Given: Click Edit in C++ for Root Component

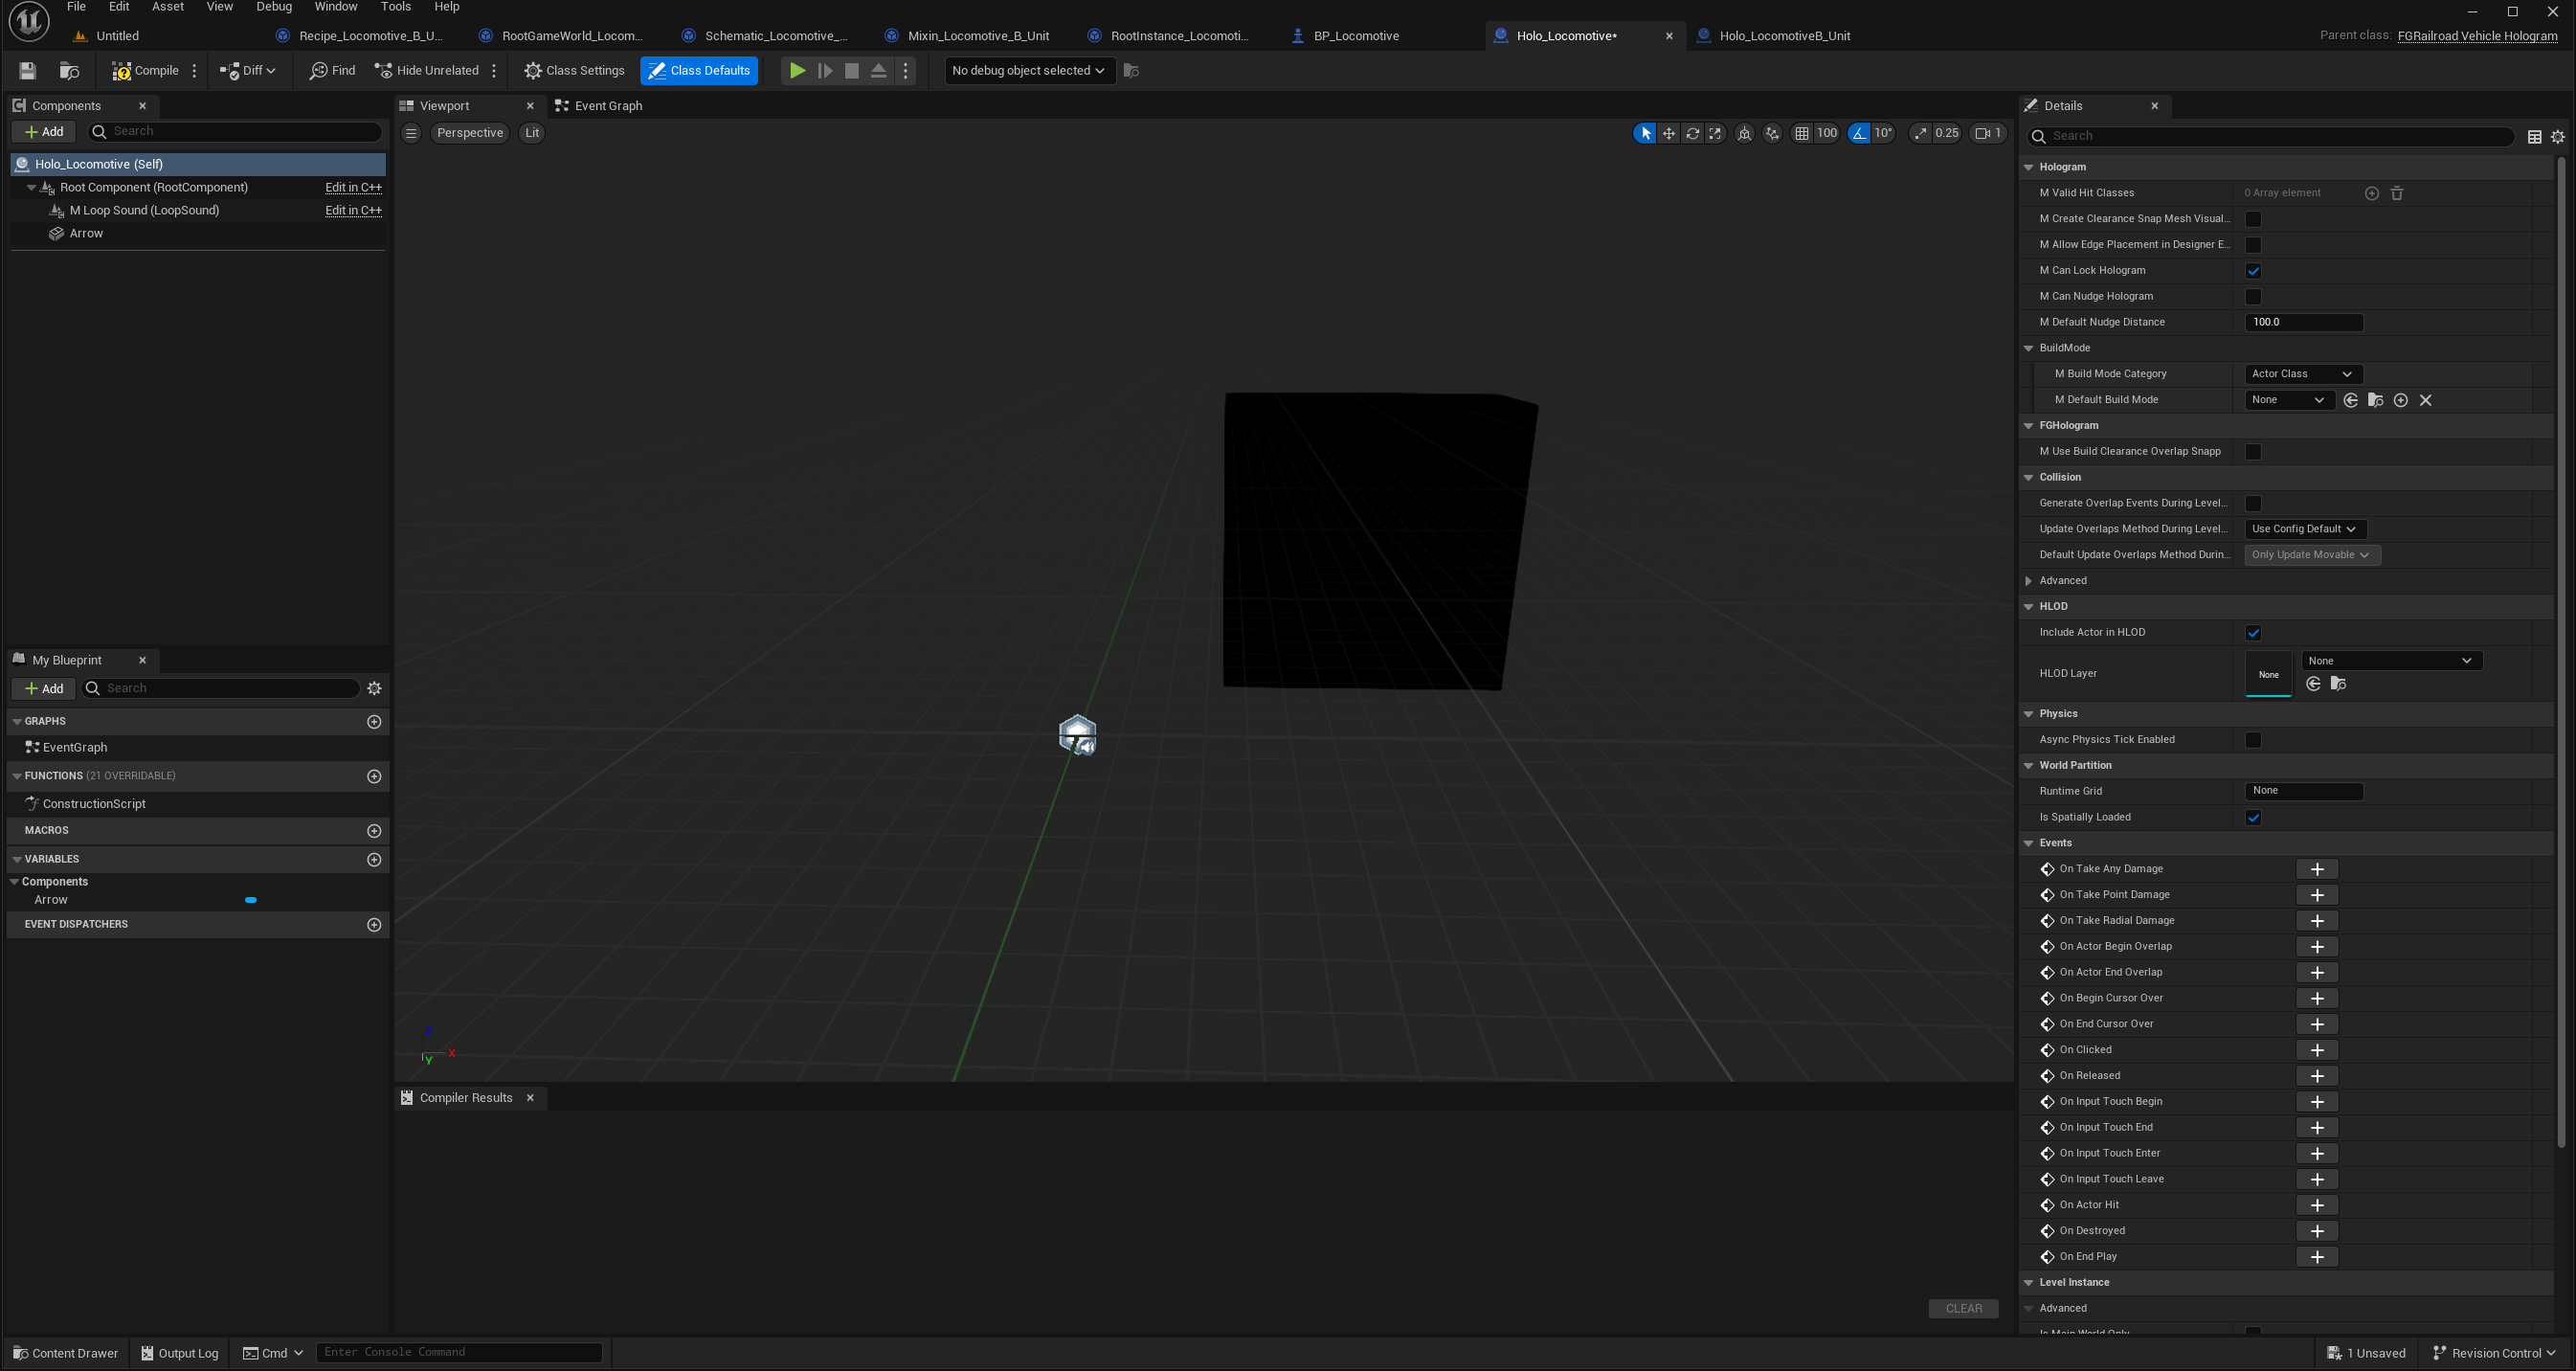Looking at the screenshot, I should (x=353, y=187).
